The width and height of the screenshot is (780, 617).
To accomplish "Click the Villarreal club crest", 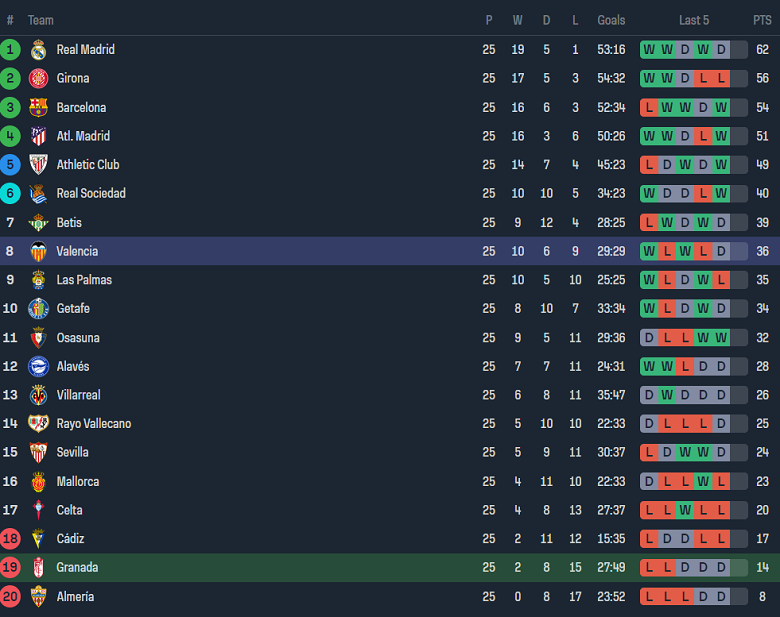I will pos(39,395).
